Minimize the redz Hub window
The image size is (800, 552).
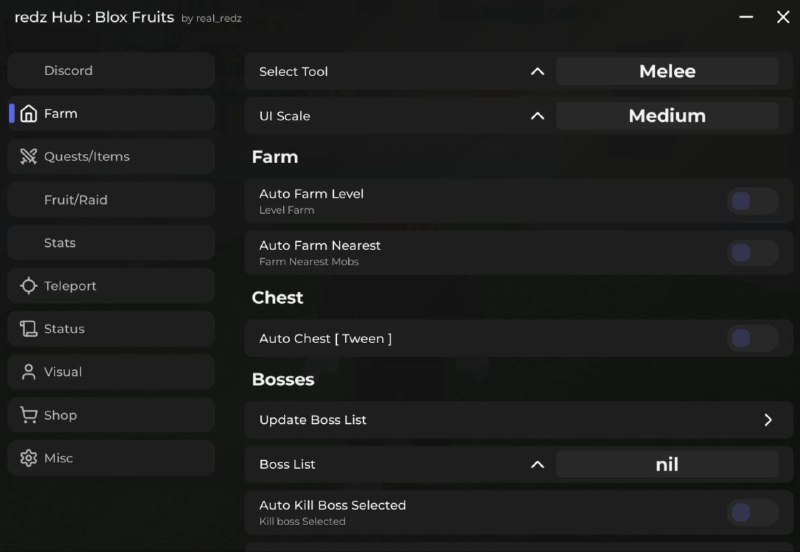(x=747, y=17)
